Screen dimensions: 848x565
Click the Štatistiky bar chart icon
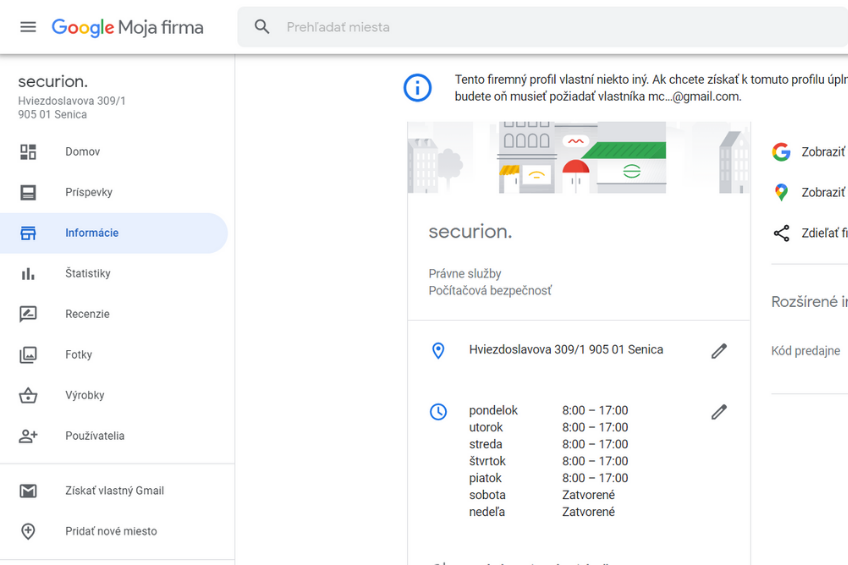28,274
